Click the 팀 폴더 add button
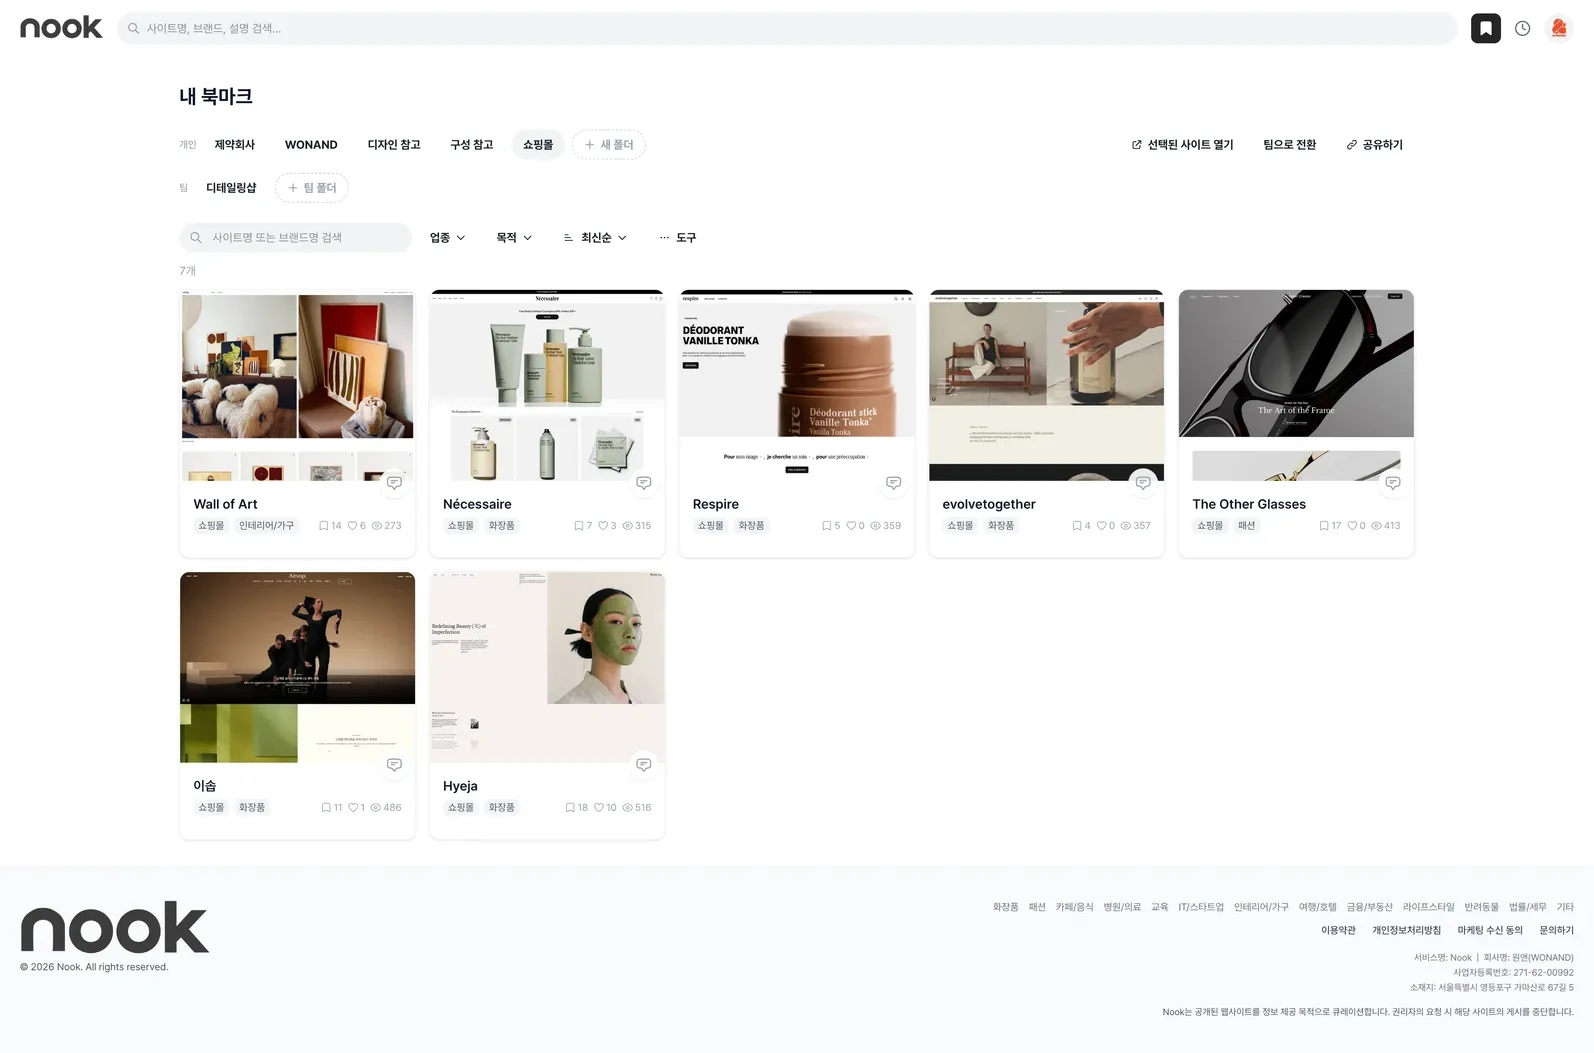This screenshot has height=1053, width=1594. pyautogui.click(x=312, y=188)
